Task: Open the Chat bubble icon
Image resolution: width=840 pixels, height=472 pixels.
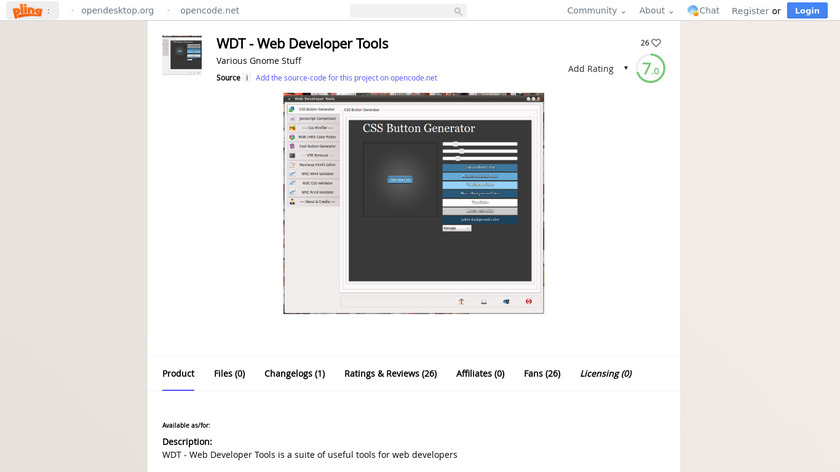Action: click(693, 11)
